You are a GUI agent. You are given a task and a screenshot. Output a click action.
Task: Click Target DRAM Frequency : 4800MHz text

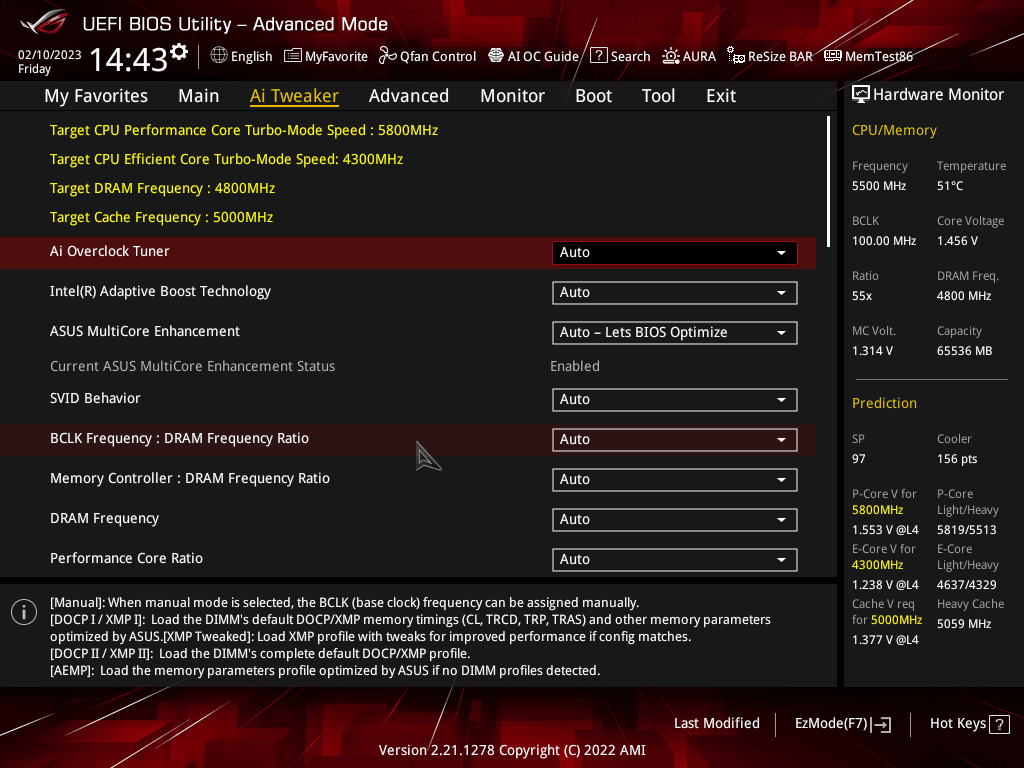[163, 189]
